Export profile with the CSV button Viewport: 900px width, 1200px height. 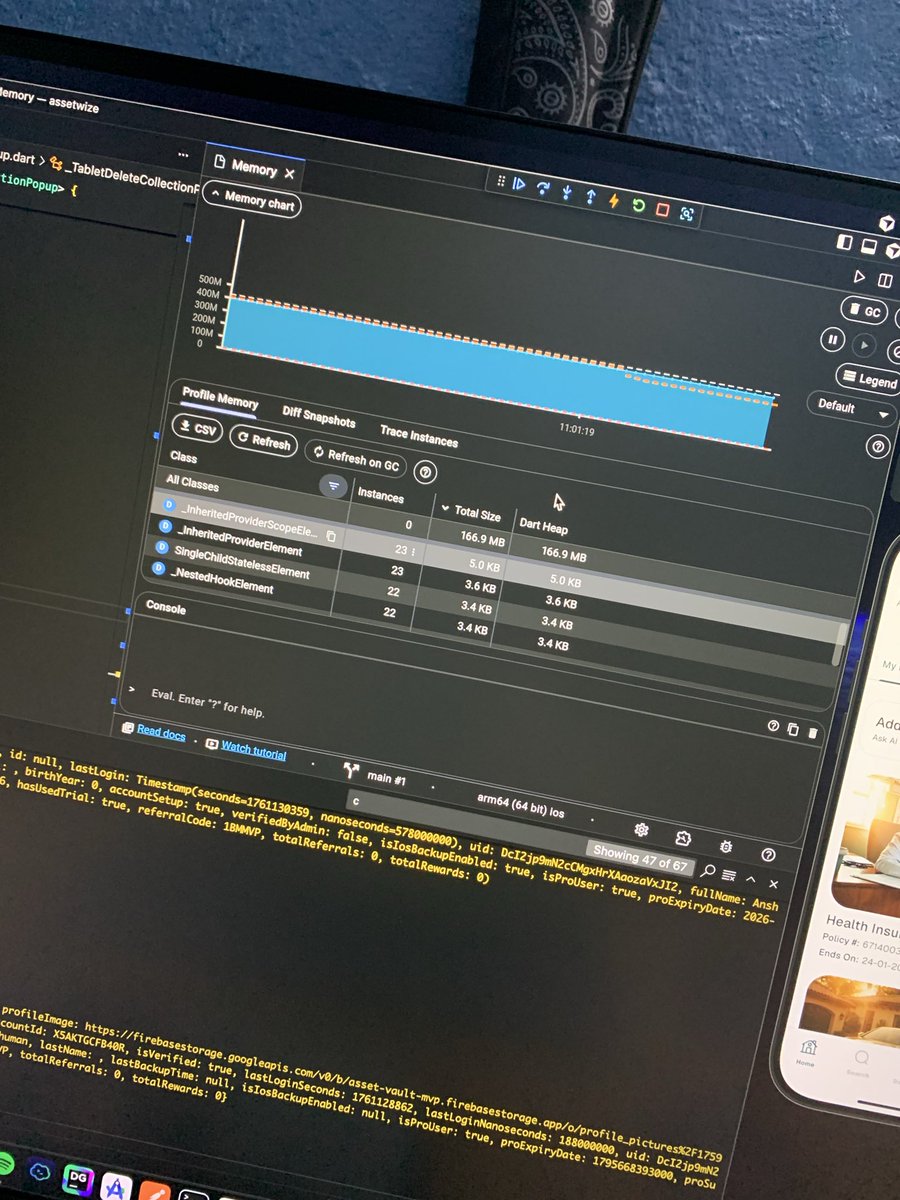[197, 428]
